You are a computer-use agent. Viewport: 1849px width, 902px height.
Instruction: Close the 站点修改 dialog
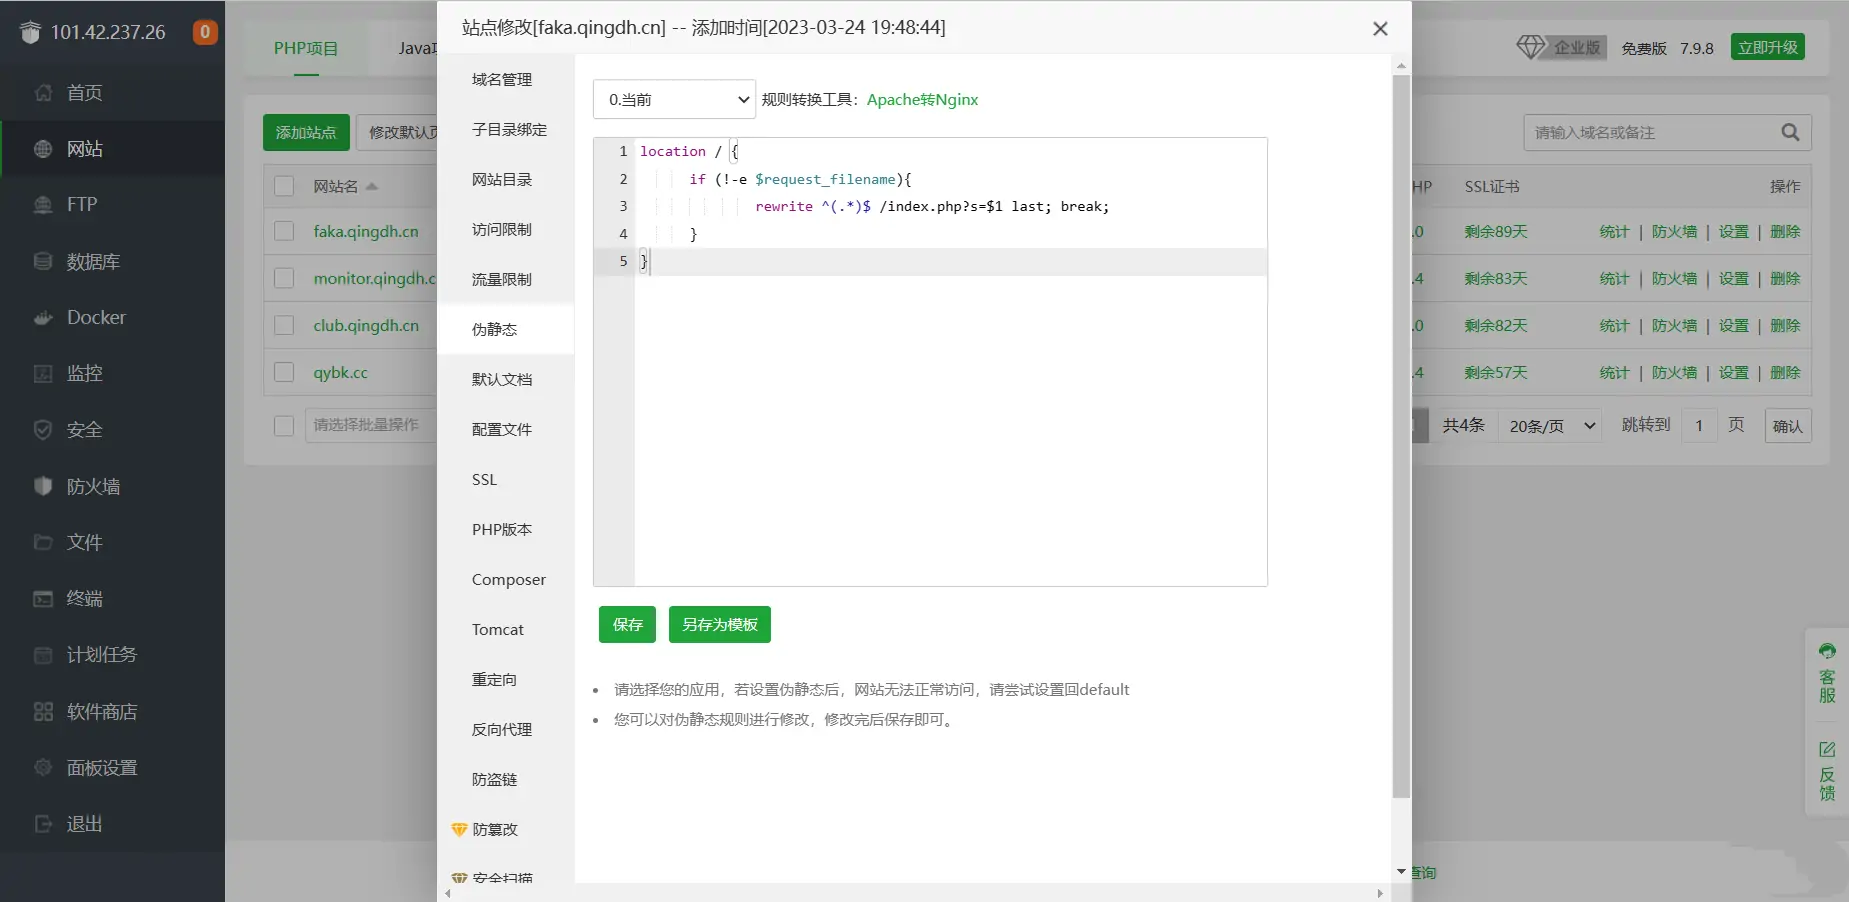click(1380, 29)
